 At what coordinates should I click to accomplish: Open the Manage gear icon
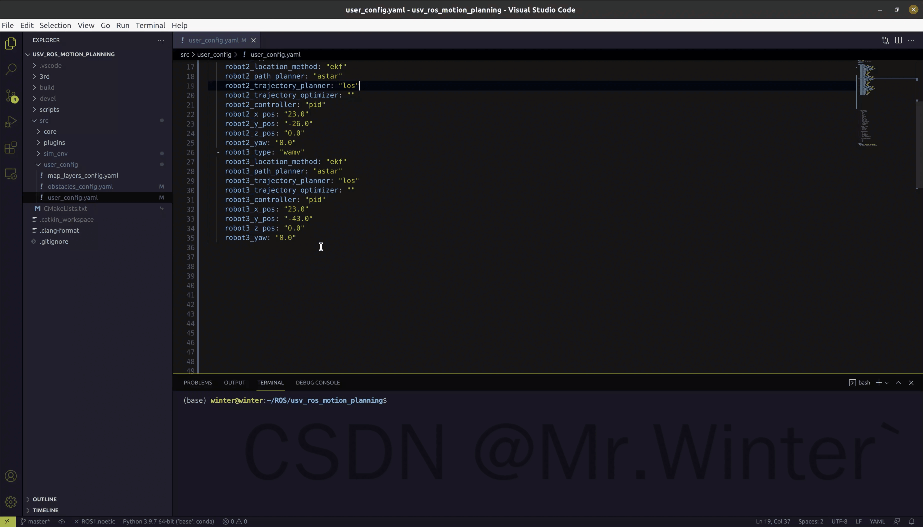[11, 502]
